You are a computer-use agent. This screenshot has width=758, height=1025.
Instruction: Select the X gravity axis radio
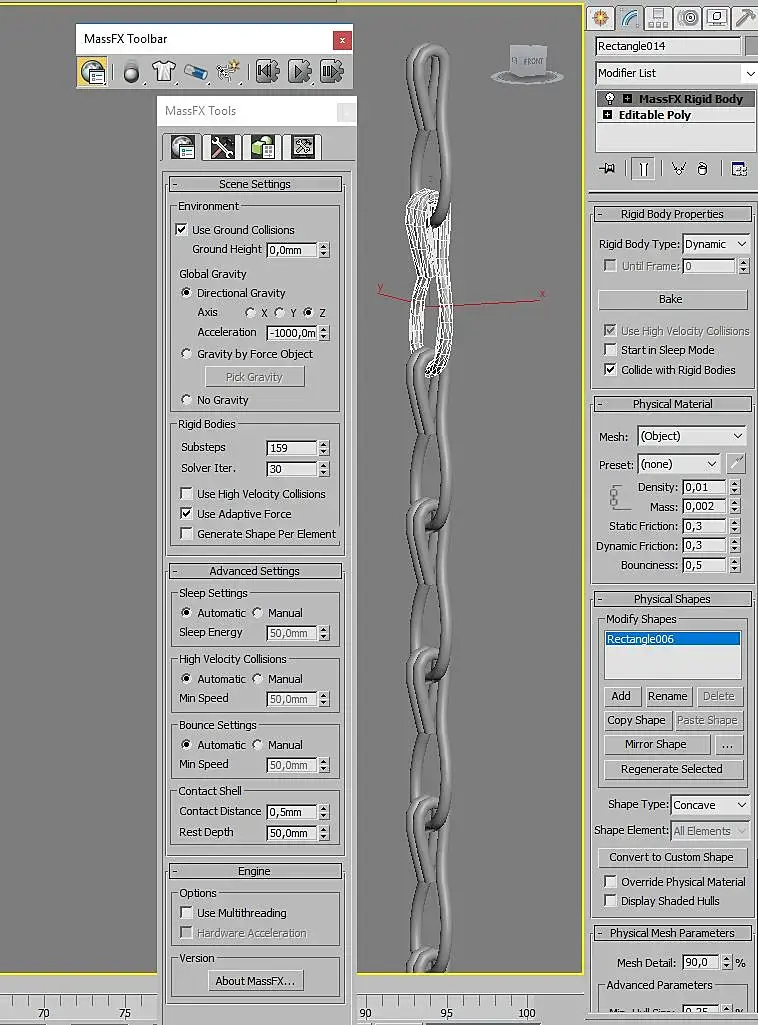coord(250,312)
